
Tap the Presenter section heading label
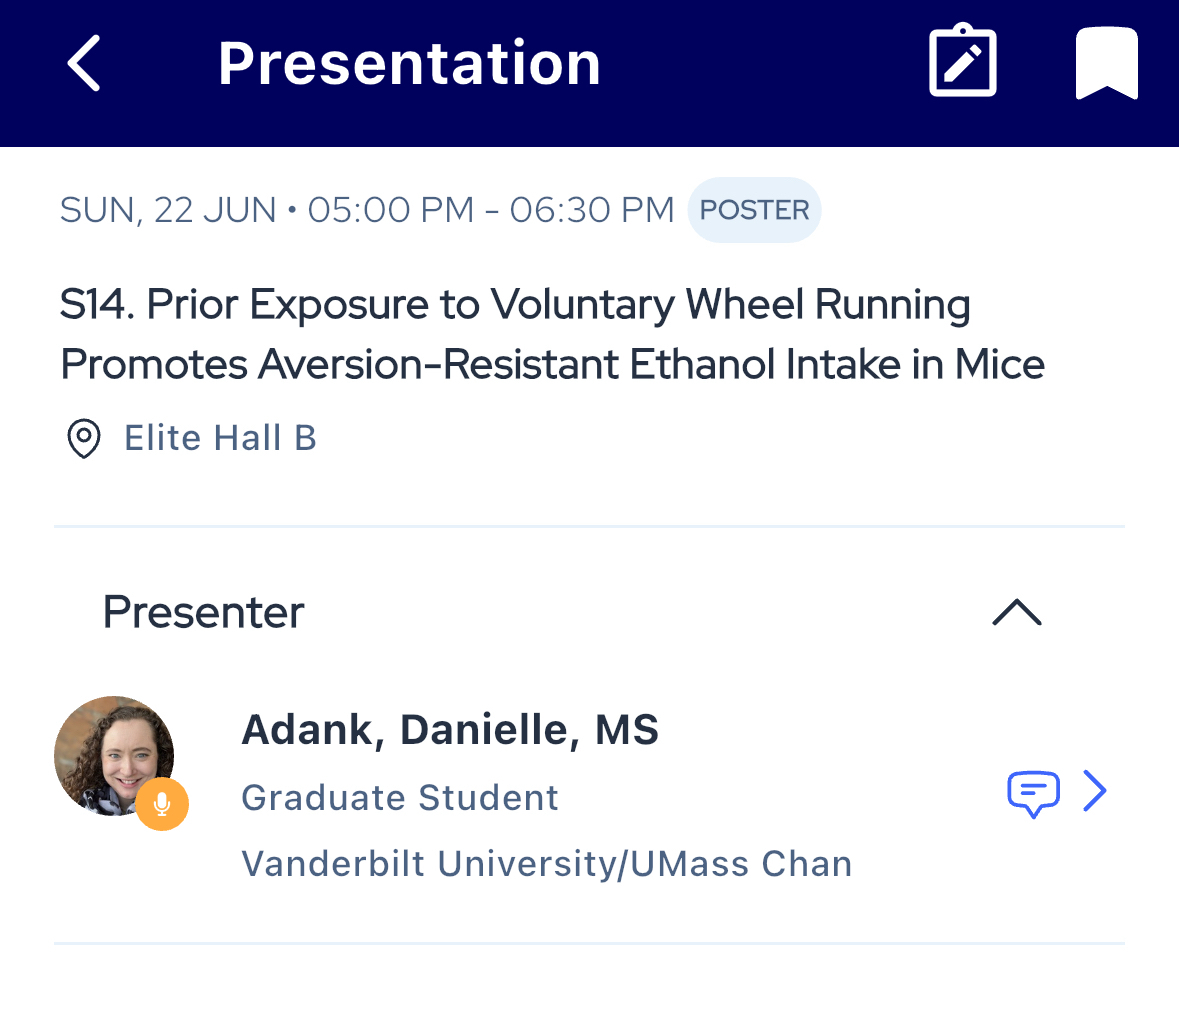203,612
